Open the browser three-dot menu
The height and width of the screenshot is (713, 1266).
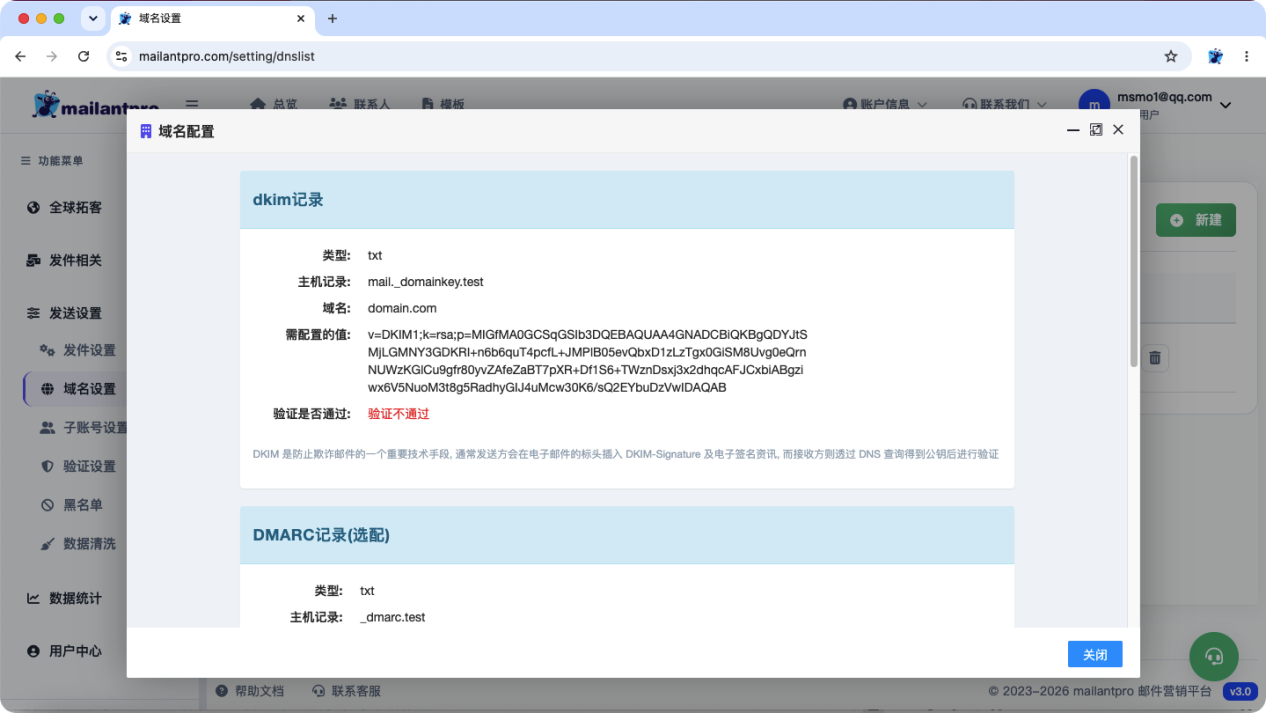tap(1246, 56)
